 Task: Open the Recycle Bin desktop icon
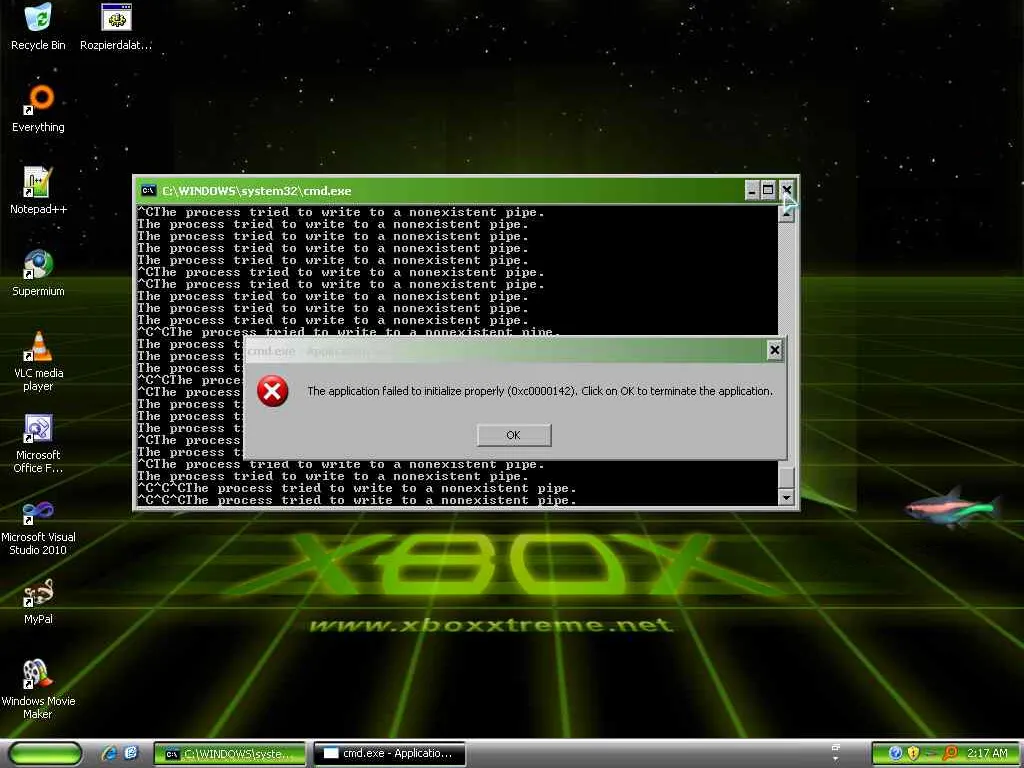coord(38,27)
